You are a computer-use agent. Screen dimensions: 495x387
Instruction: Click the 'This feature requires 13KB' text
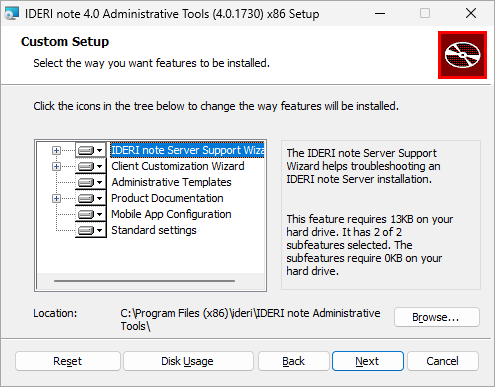[370, 245]
